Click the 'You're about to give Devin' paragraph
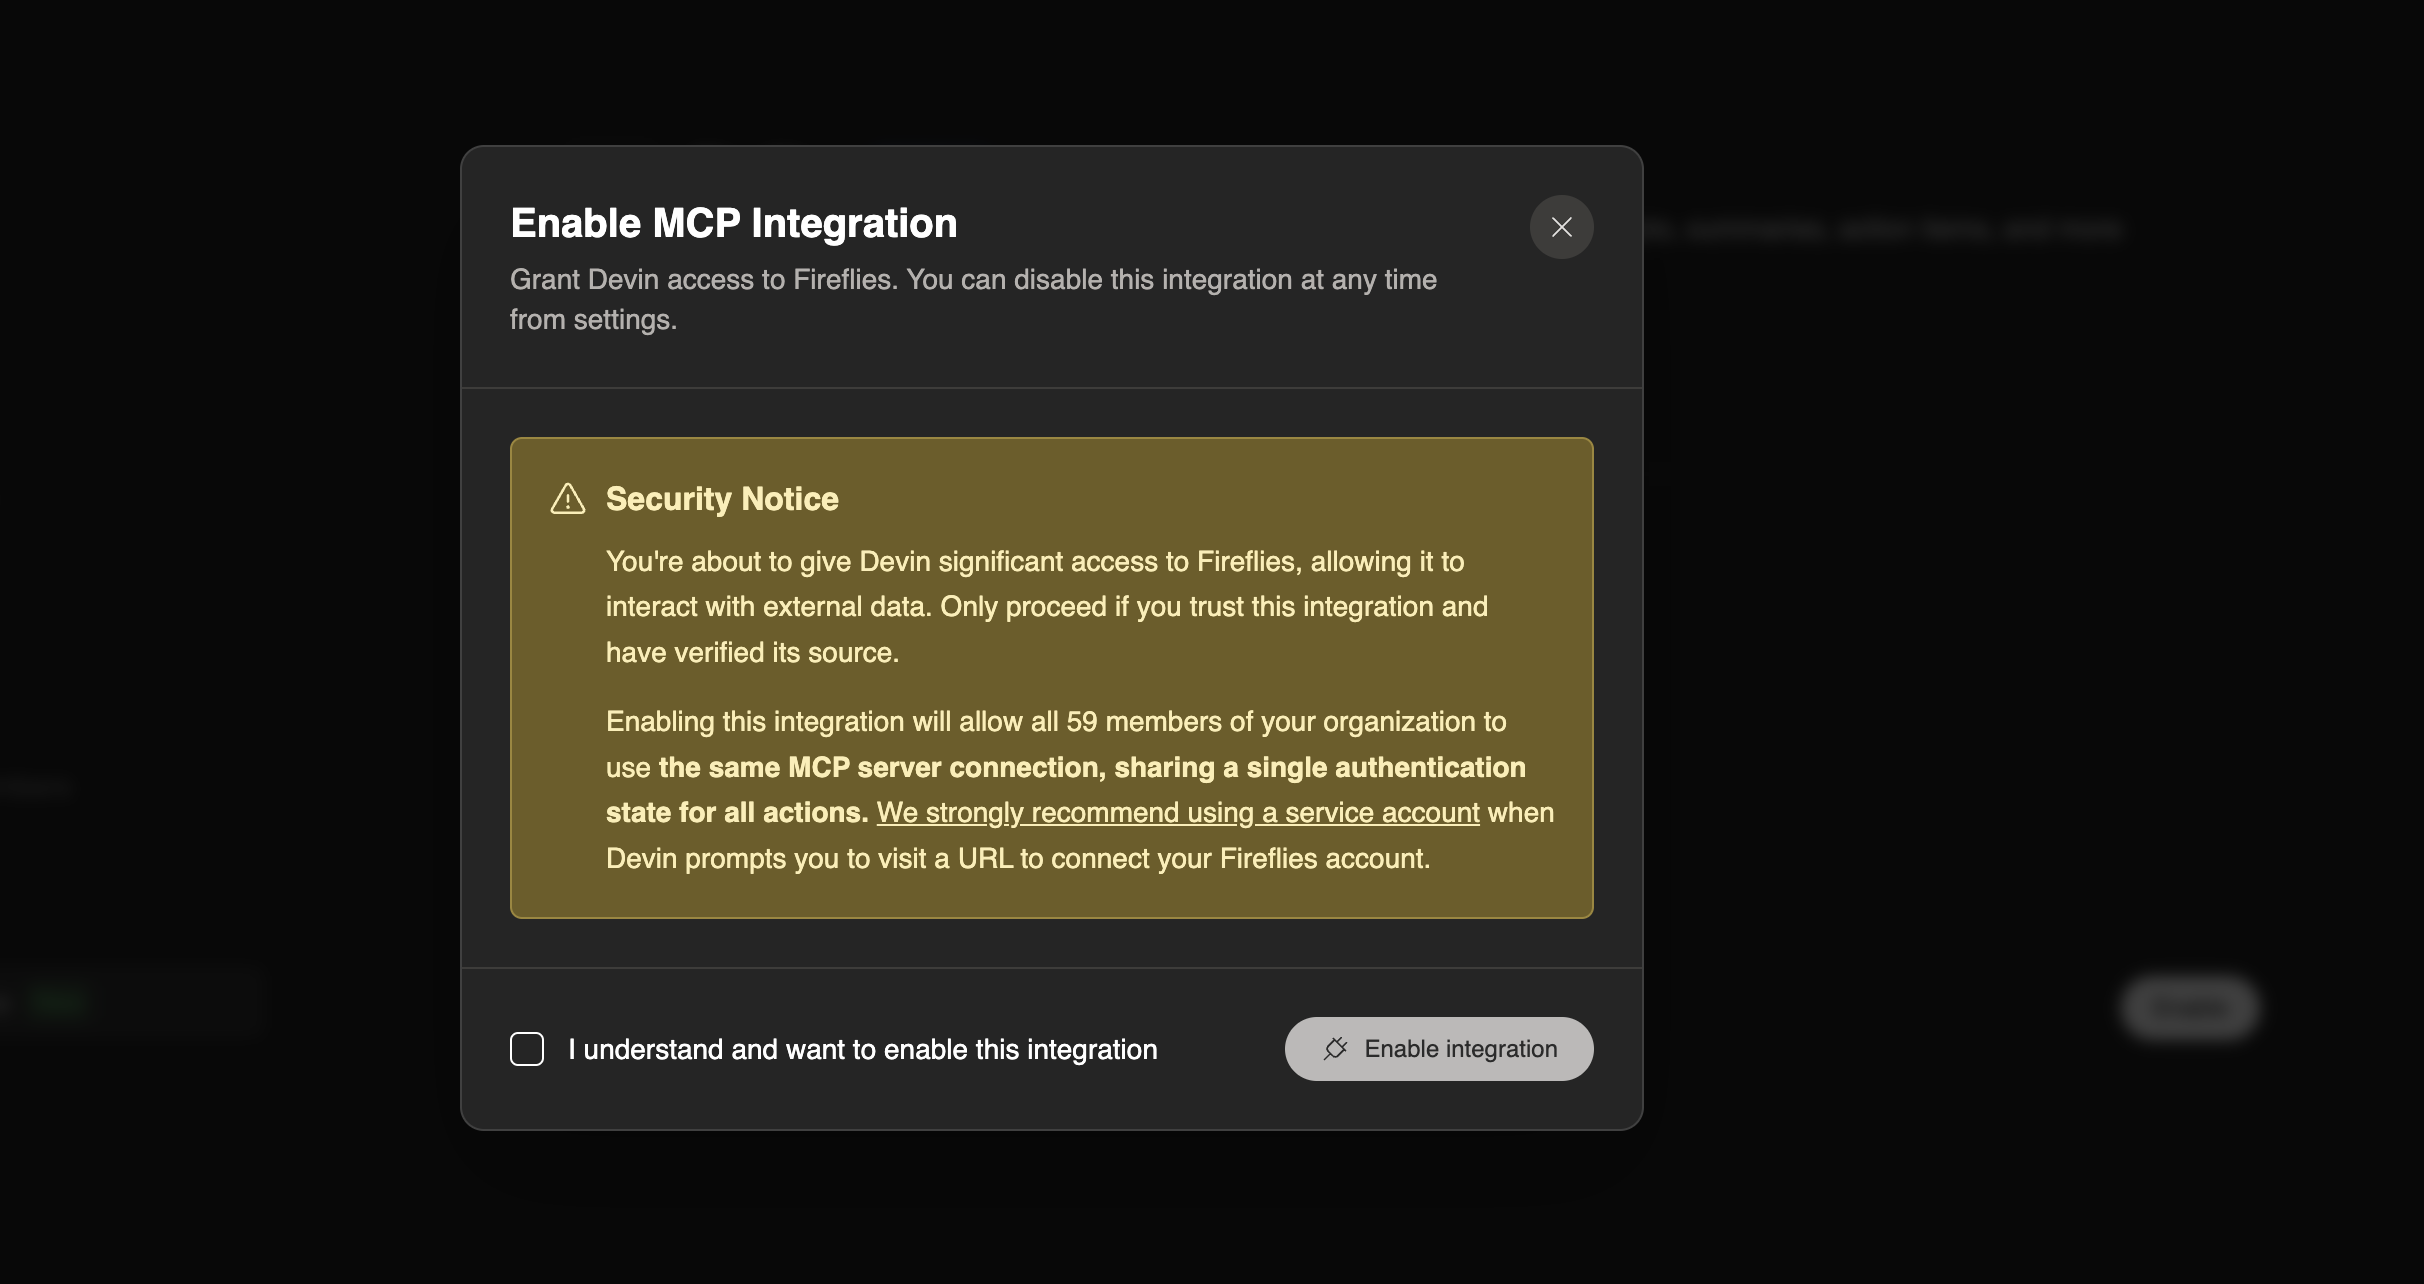This screenshot has height=1284, width=2424. (x=1034, y=562)
